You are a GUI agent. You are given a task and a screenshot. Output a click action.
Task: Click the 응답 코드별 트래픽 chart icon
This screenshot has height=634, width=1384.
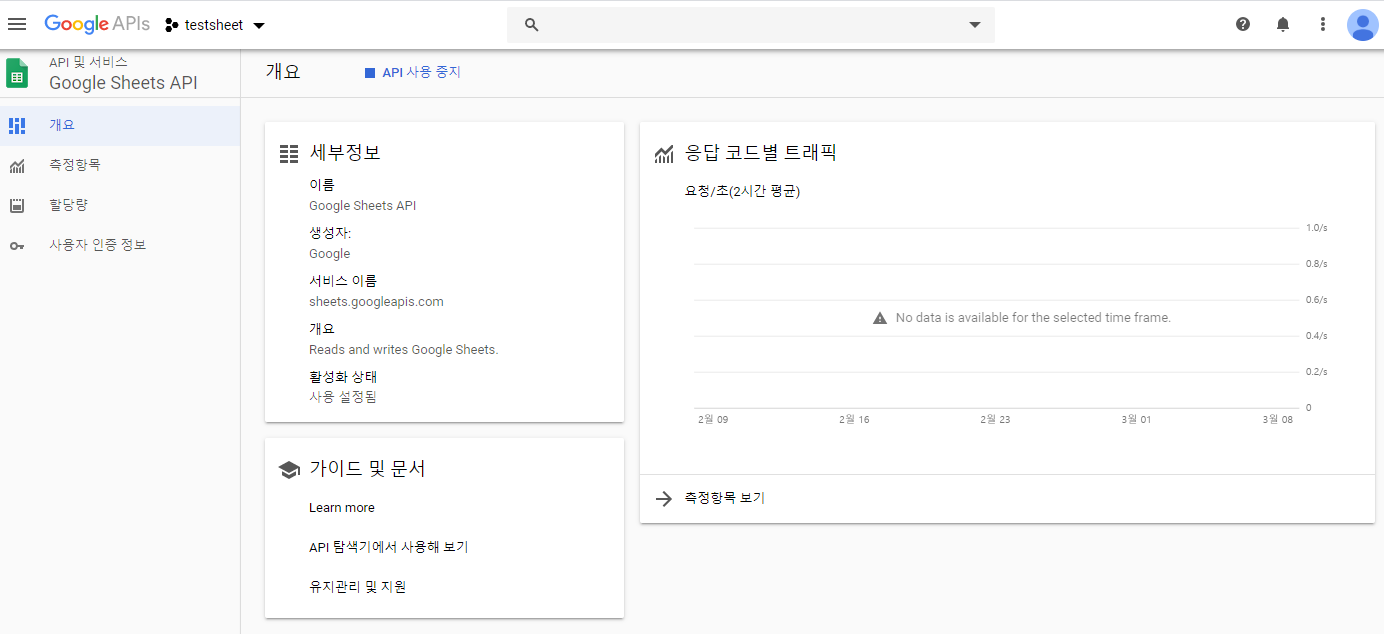[664, 154]
